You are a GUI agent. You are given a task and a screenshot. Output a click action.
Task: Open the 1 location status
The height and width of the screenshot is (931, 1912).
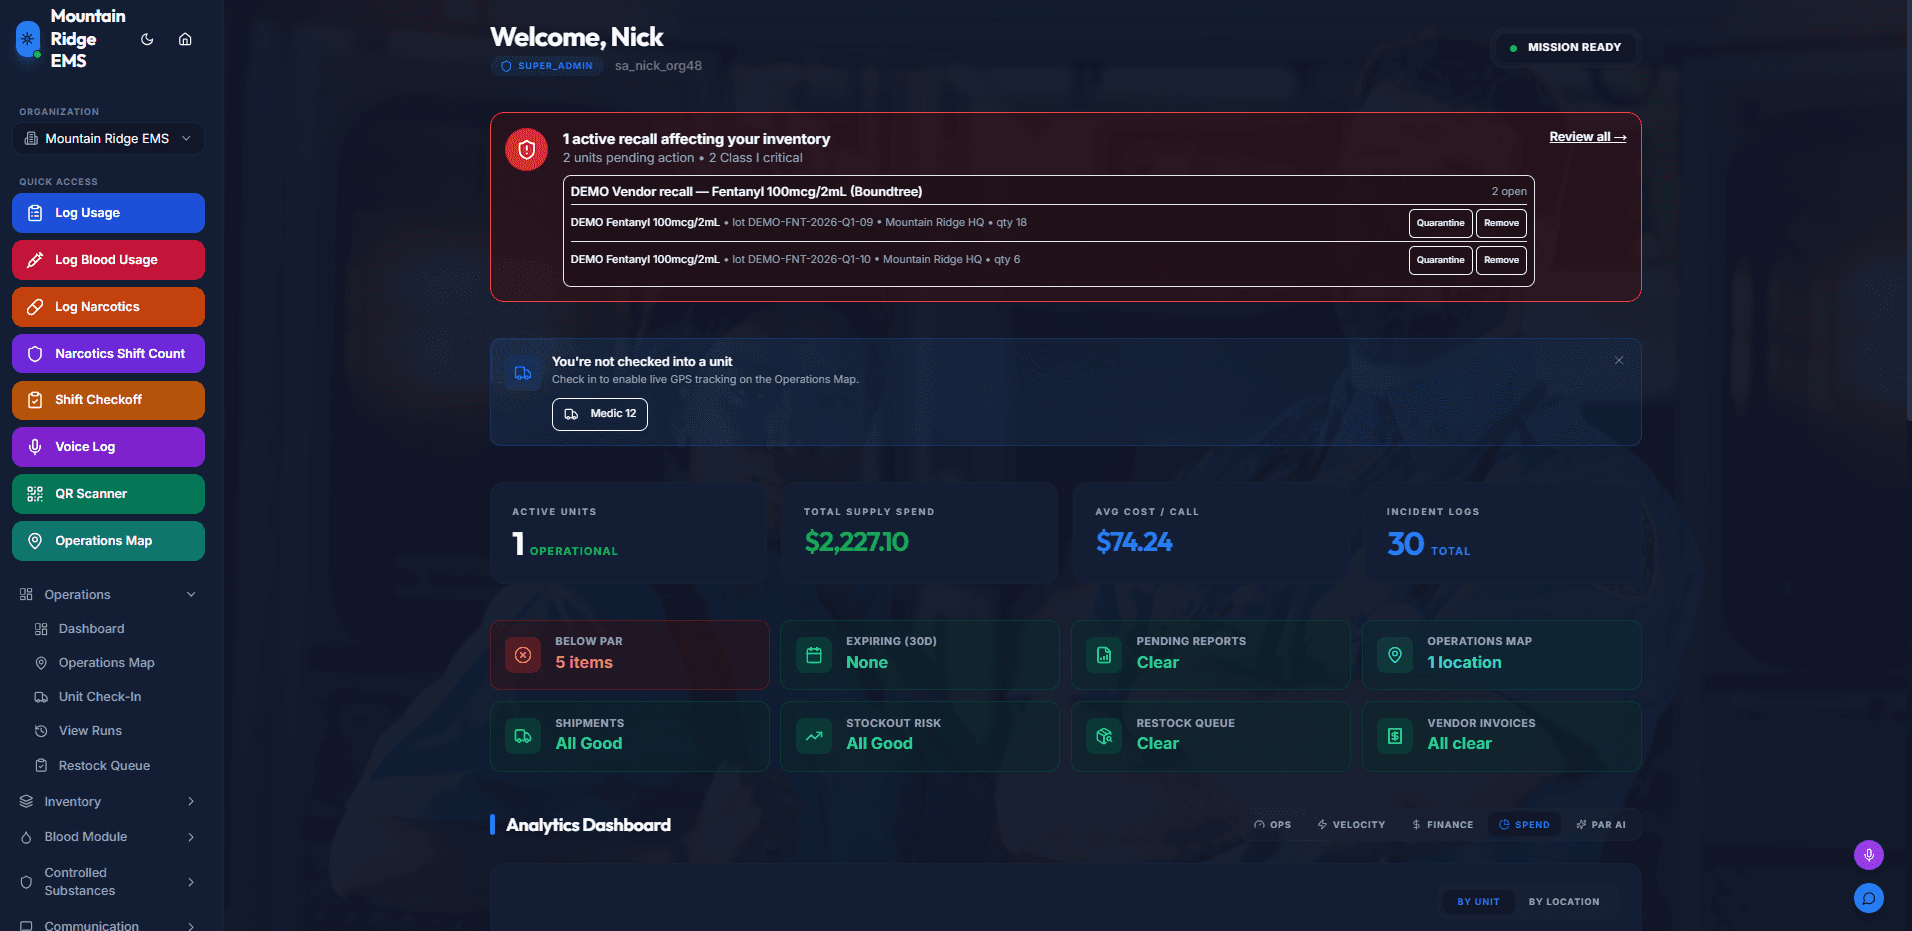1464,663
